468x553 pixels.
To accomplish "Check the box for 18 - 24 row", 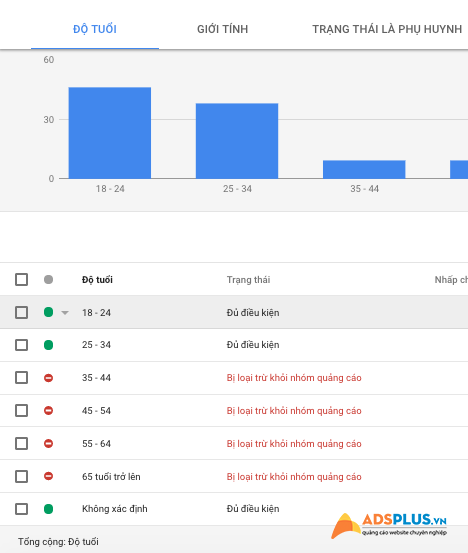I will (22, 312).
